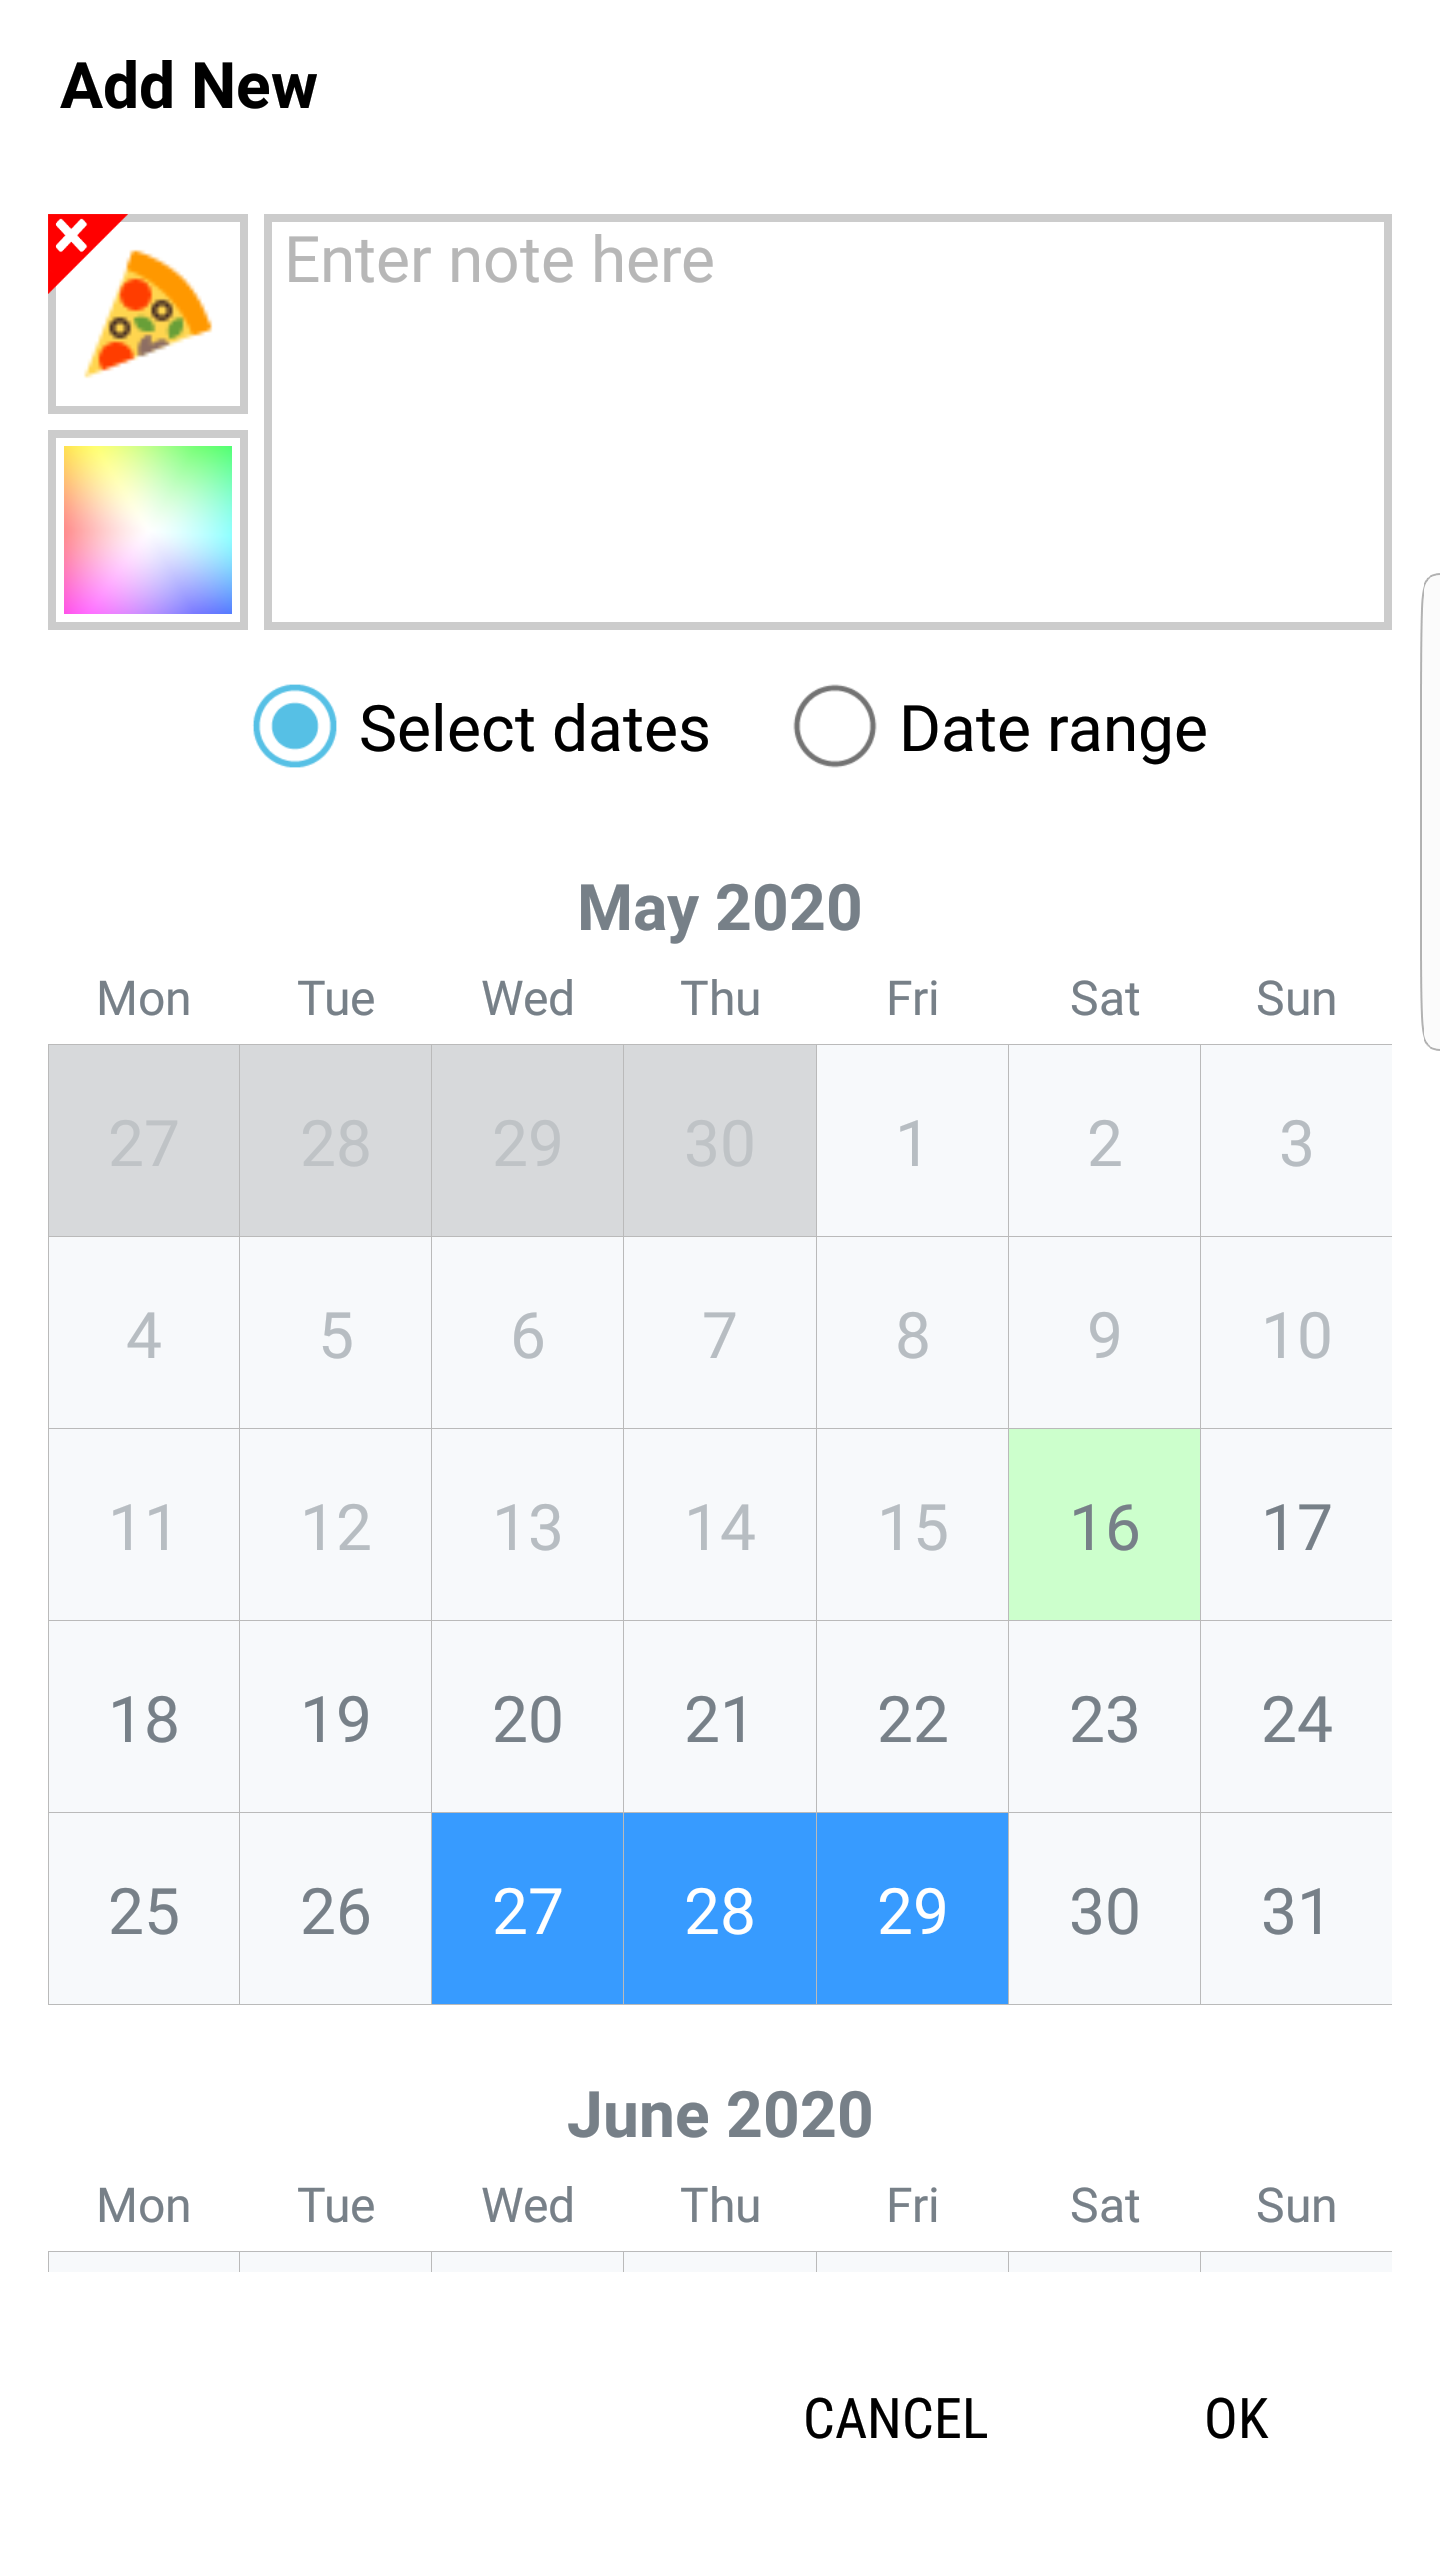Deselect May 27 in the calendar
The image size is (1440, 2560).
coord(528,1909)
